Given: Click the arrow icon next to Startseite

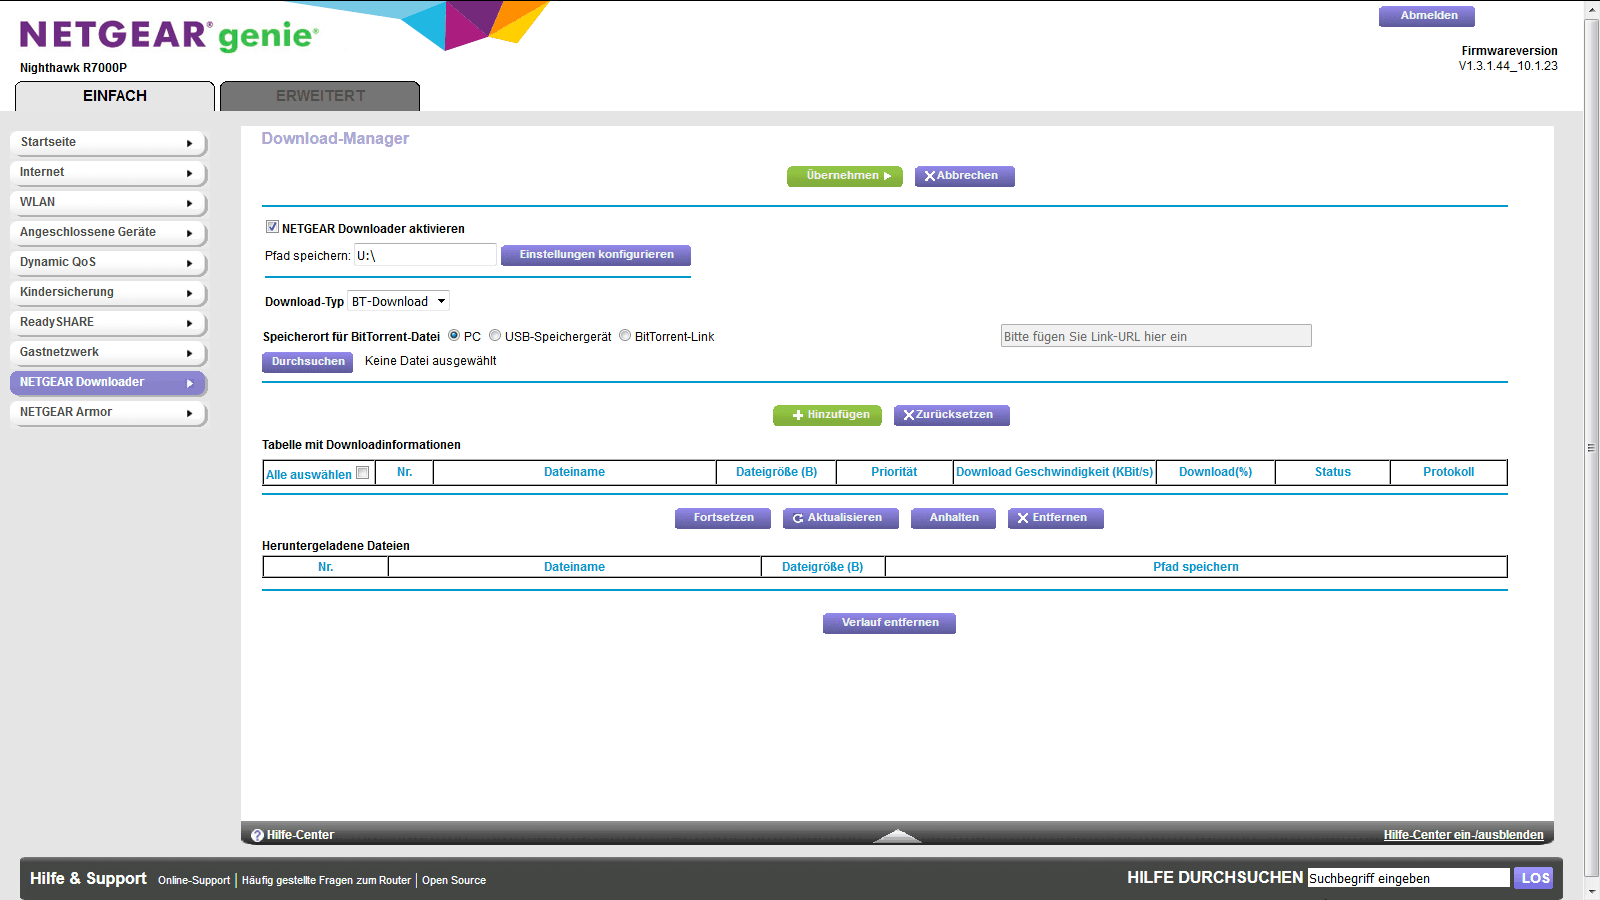Looking at the screenshot, I should (189, 143).
